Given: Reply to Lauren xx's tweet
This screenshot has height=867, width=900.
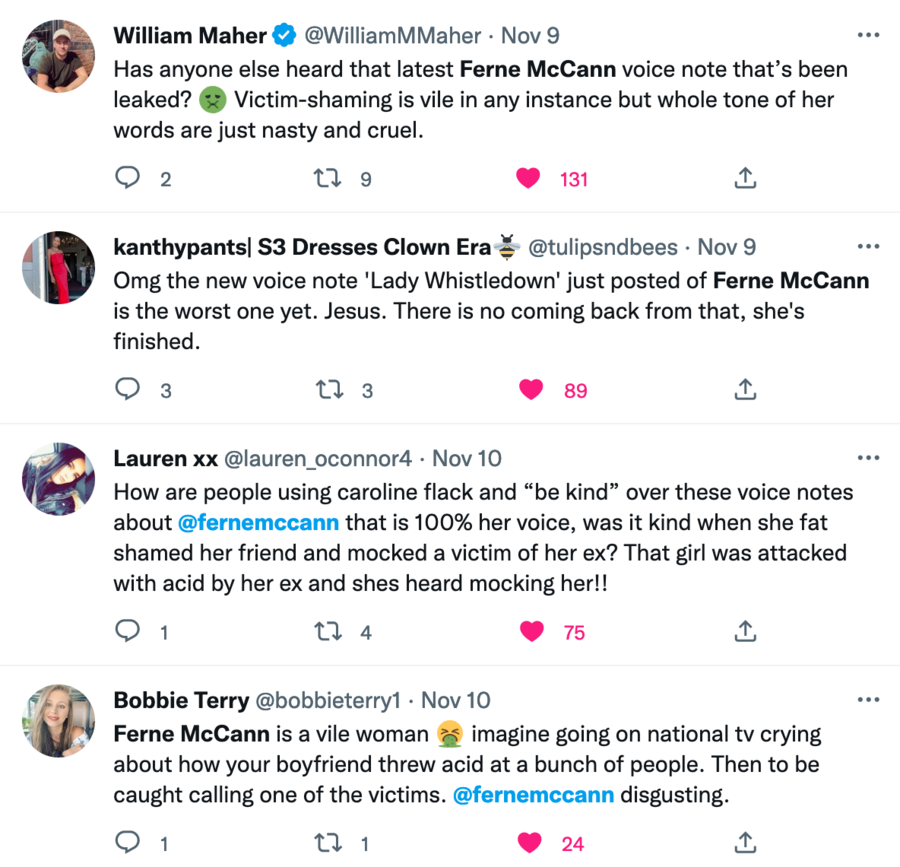Looking at the screenshot, I should [x=127, y=632].
